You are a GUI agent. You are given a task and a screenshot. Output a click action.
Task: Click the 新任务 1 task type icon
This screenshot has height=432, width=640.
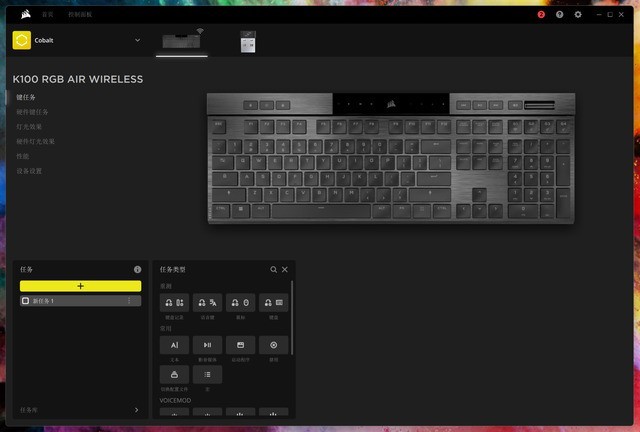tap(25, 301)
